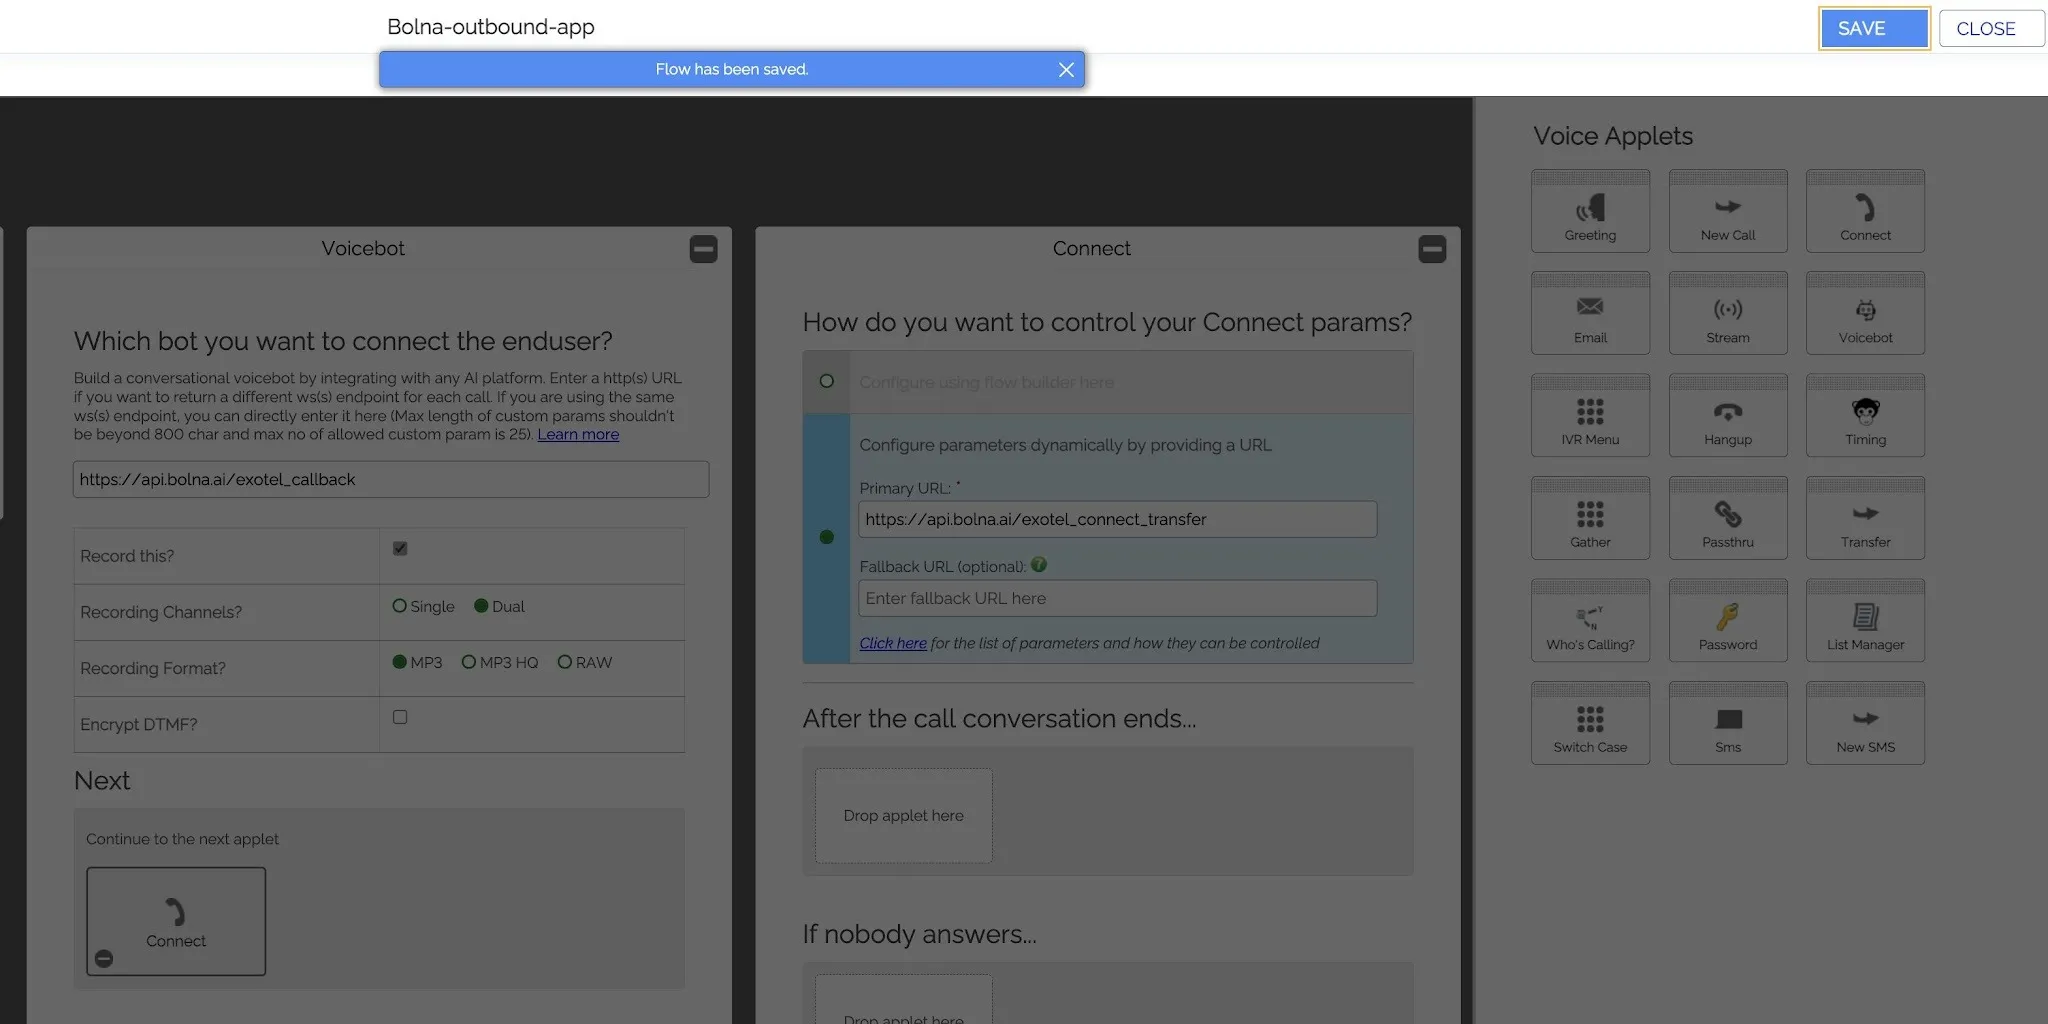The height and width of the screenshot is (1024, 2048).
Task: Click the Timing applet
Action: click(x=1865, y=415)
